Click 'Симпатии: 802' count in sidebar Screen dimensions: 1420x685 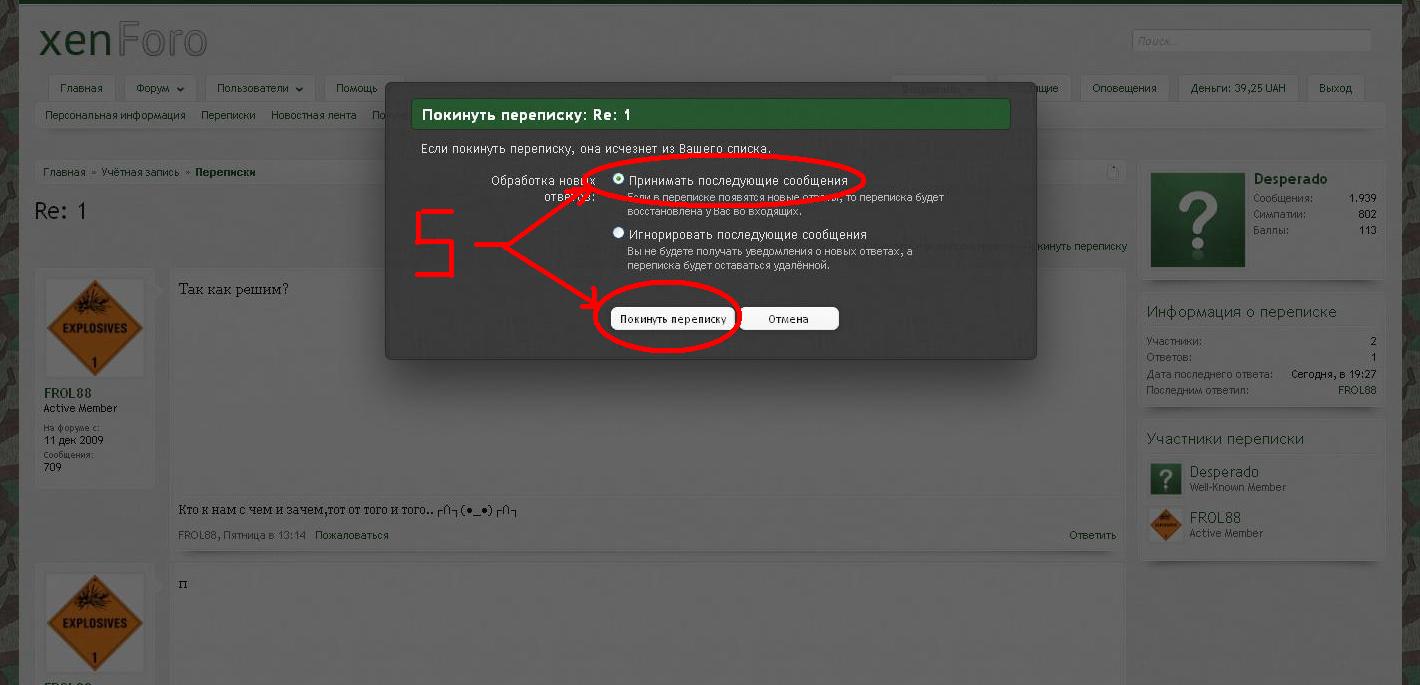click(x=1315, y=214)
